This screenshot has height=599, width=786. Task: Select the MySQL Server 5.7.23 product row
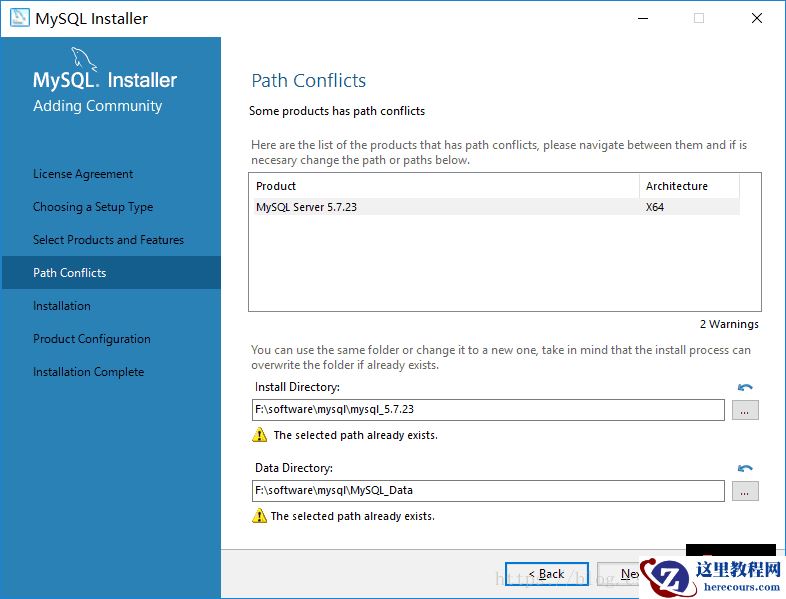click(x=445, y=207)
